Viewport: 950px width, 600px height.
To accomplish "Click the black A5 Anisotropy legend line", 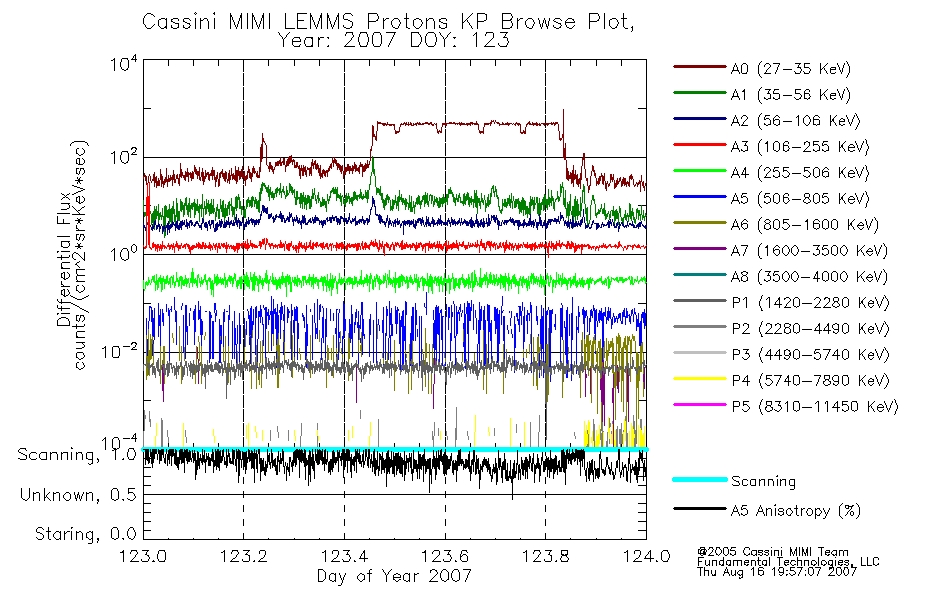I will (700, 508).
